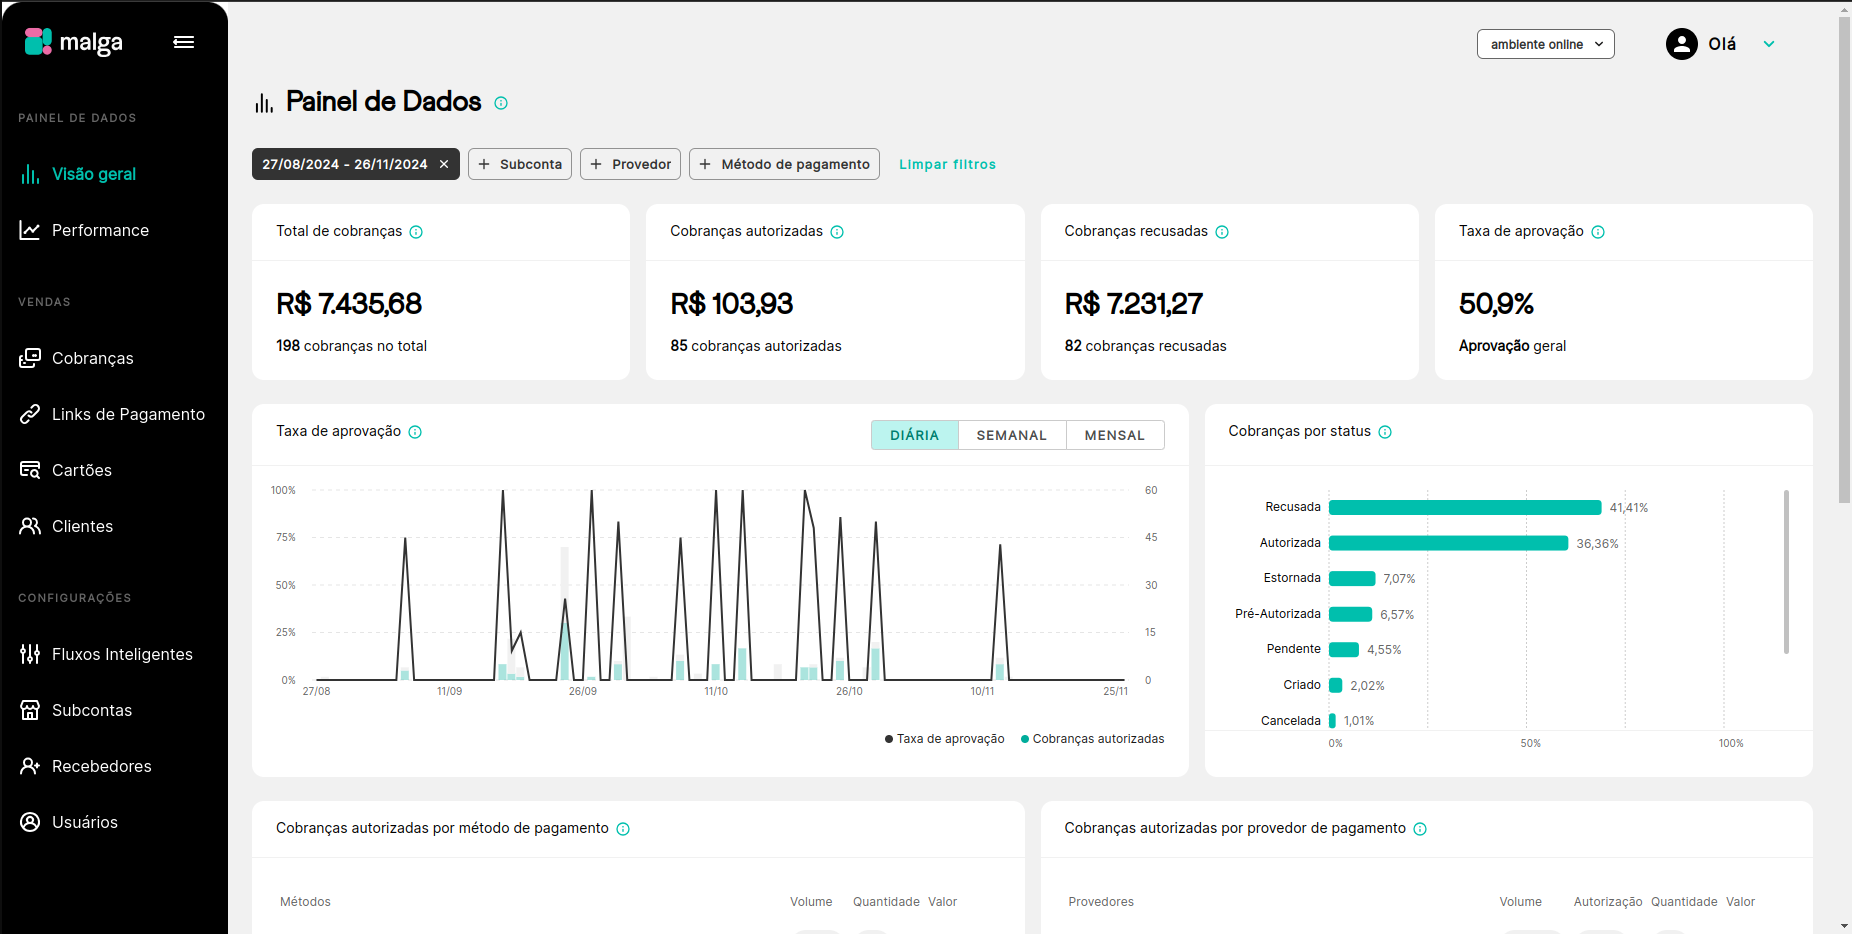1852x934 pixels.
Task: Expand user menu chevron next to Olá
Action: [1769, 44]
